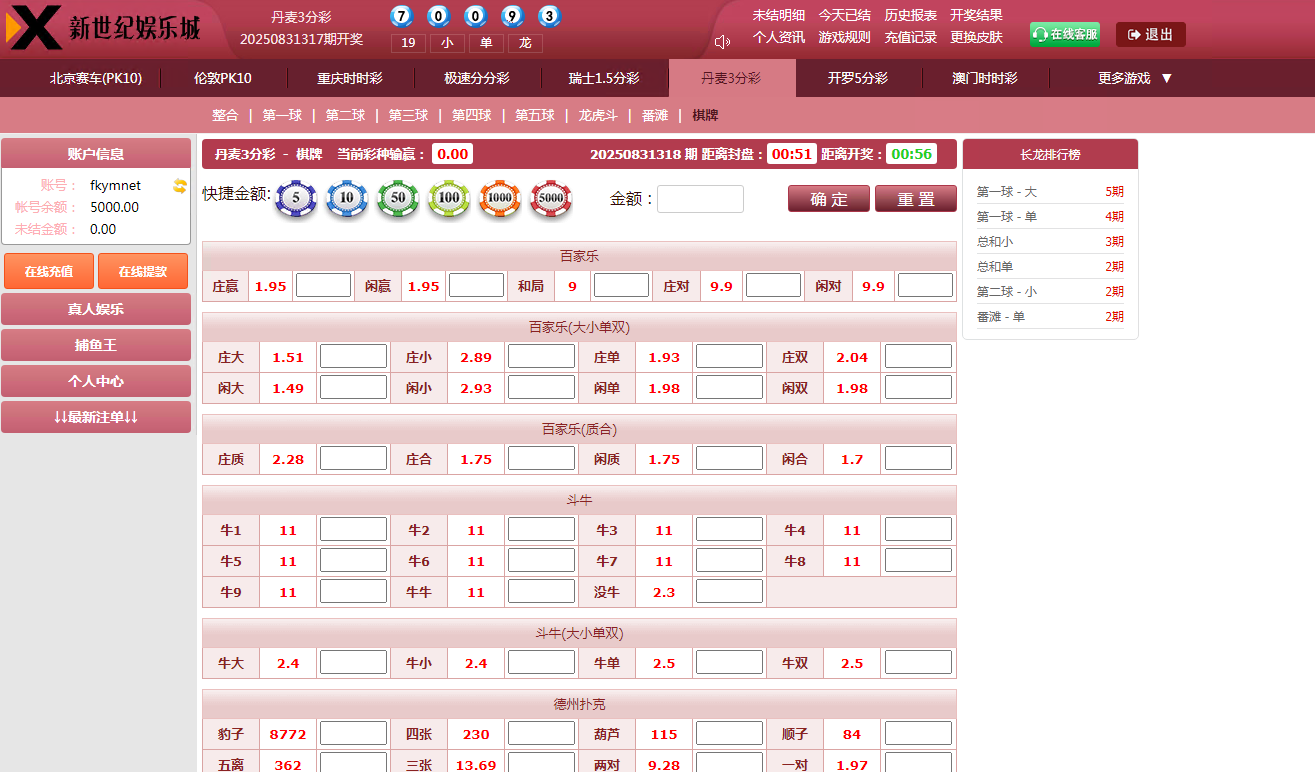The width and height of the screenshot is (1315, 772).
Task: Reset the bet form with 重置
Action: (x=915, y=198)
